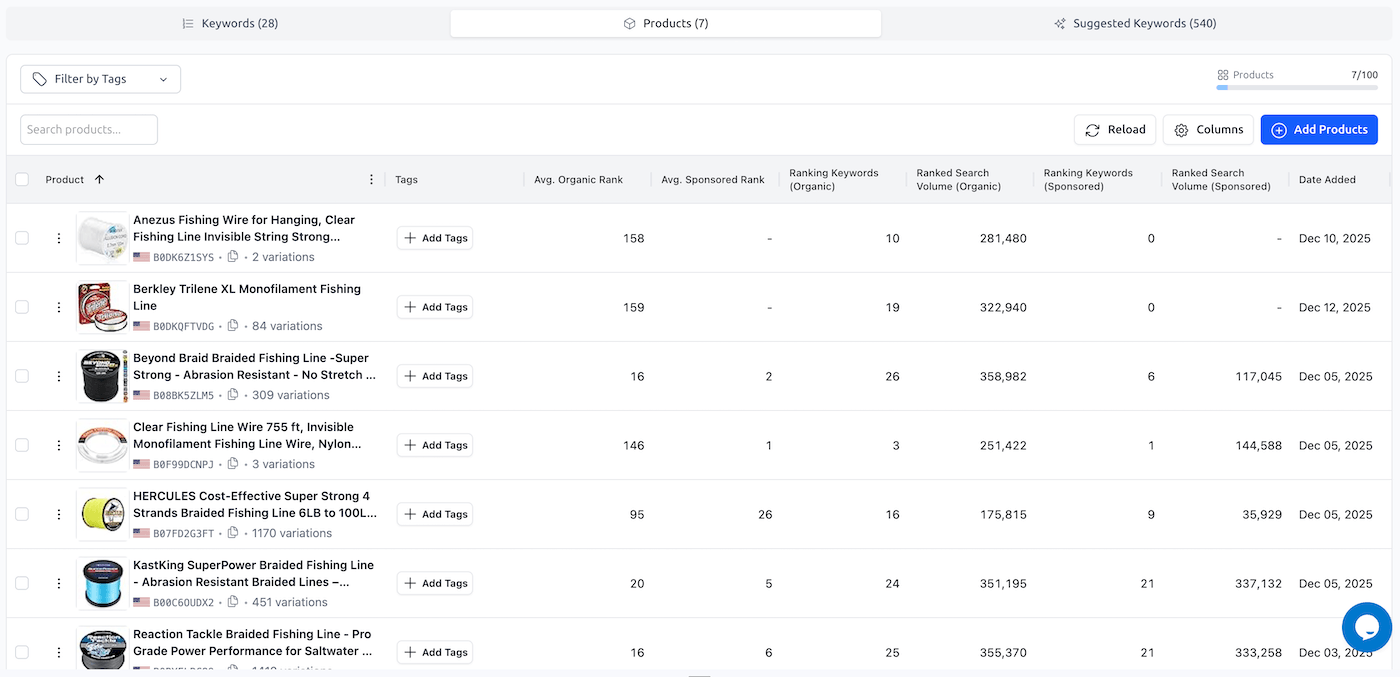The image size is (1400, 677).
Task: Click the Products 7/100 usage progress bar
Action: pyautogui.click(x=1296, y=88)
